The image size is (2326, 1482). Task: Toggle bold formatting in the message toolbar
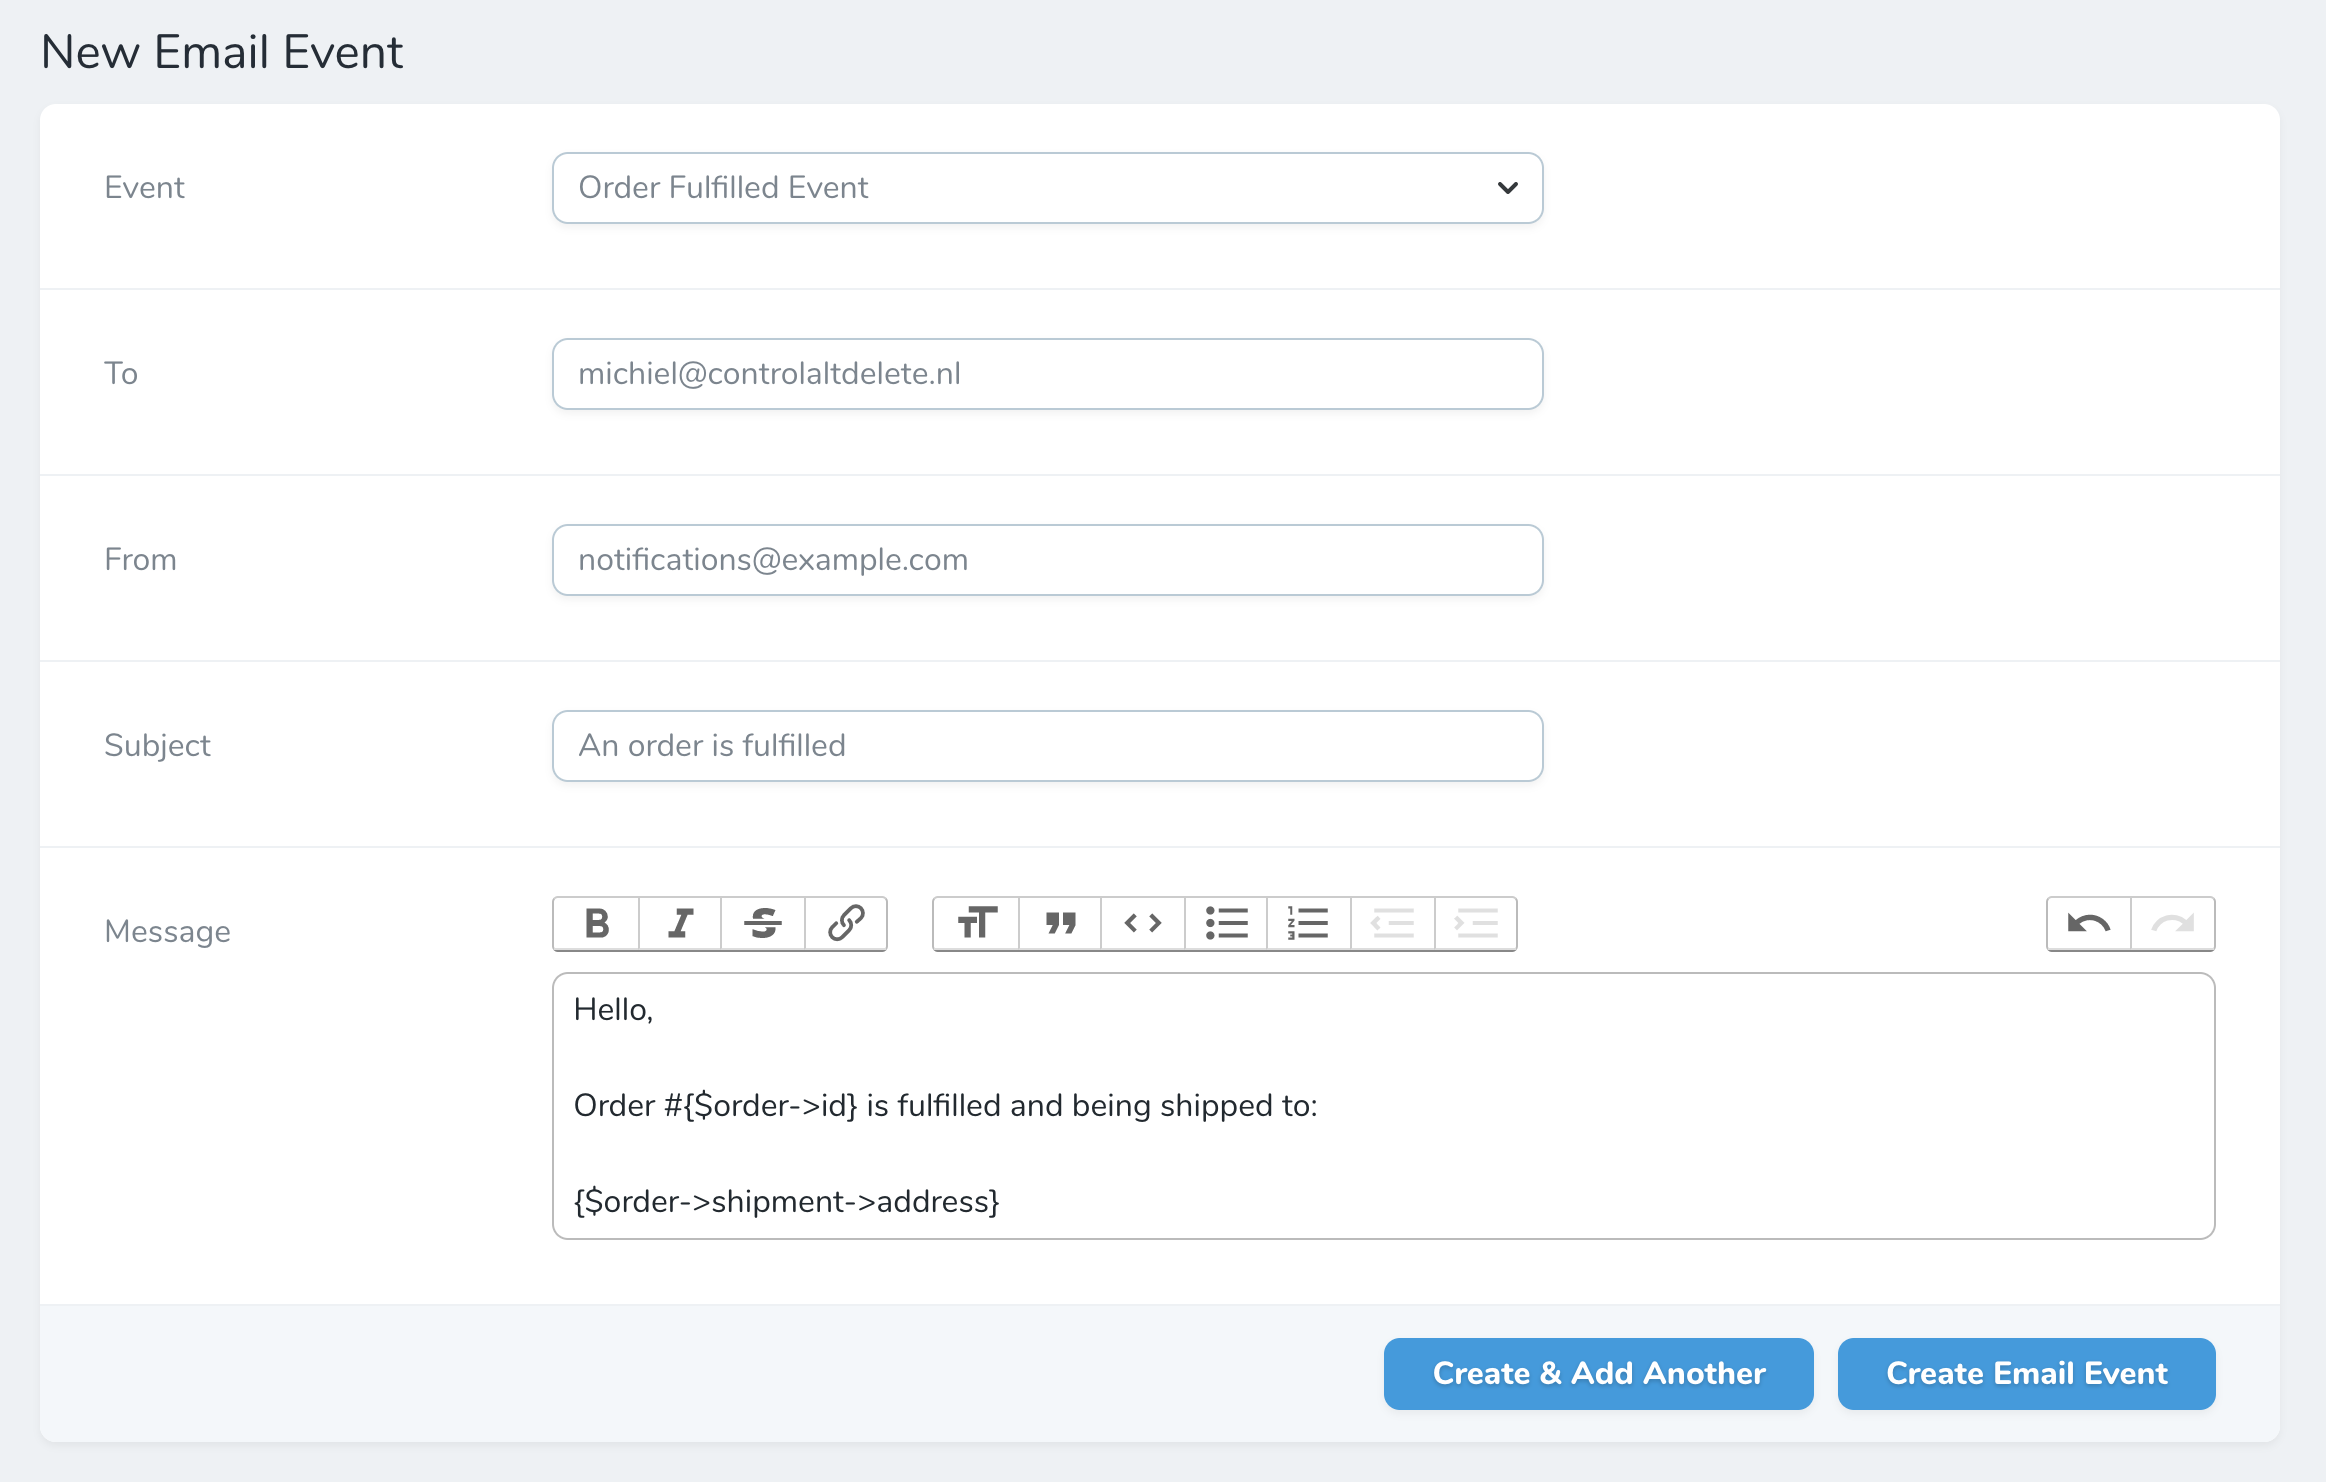(x=595, y=923)
